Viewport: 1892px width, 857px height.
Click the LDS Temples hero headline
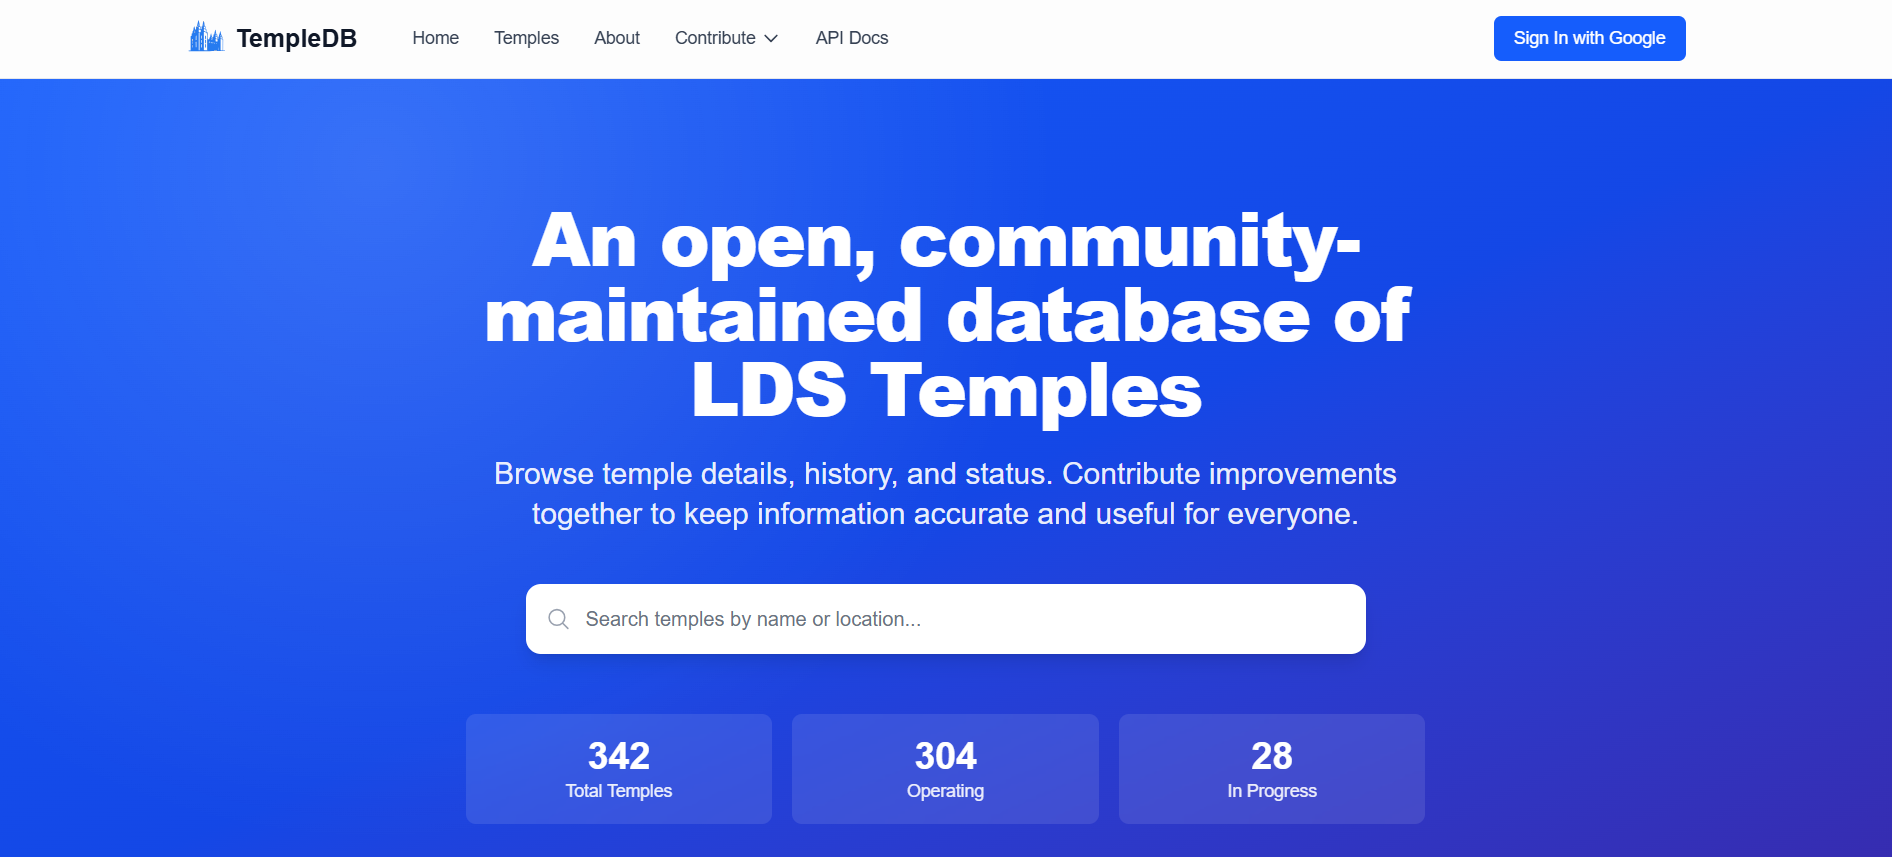(x=946, y=390)
